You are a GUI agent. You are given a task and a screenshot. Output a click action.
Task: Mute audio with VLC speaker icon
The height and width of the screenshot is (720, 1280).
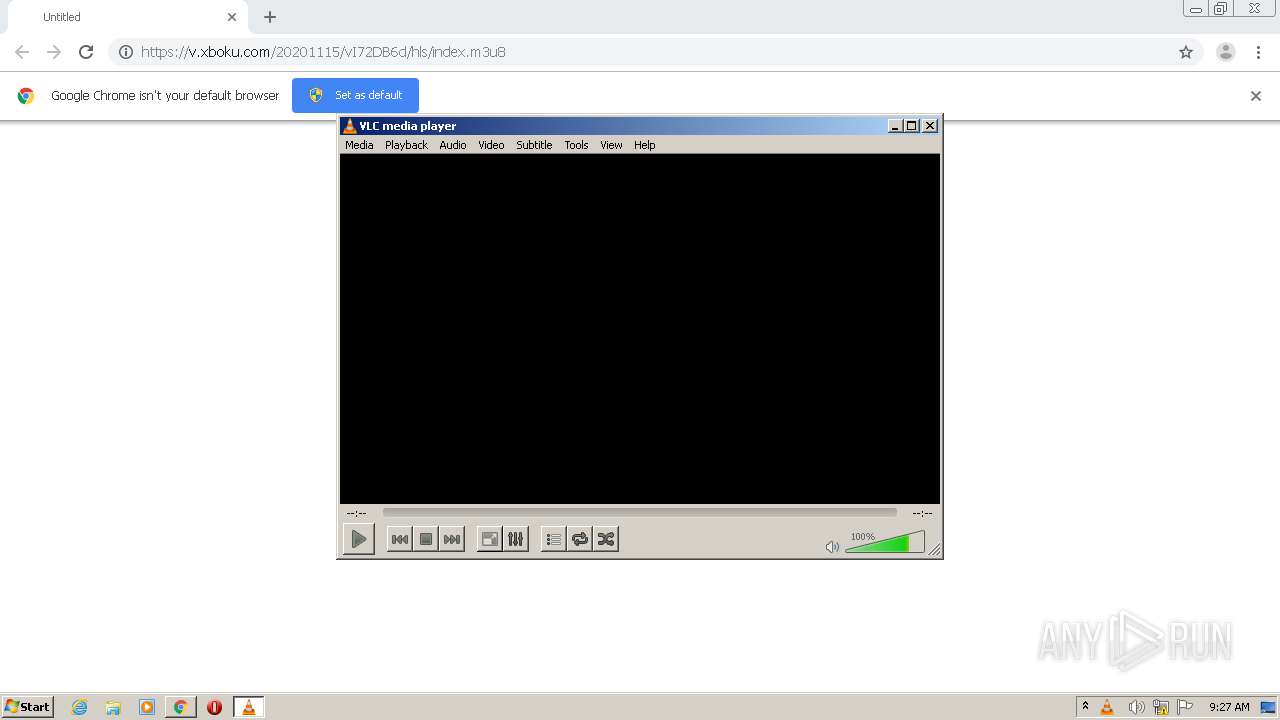[x=832, y=547]
